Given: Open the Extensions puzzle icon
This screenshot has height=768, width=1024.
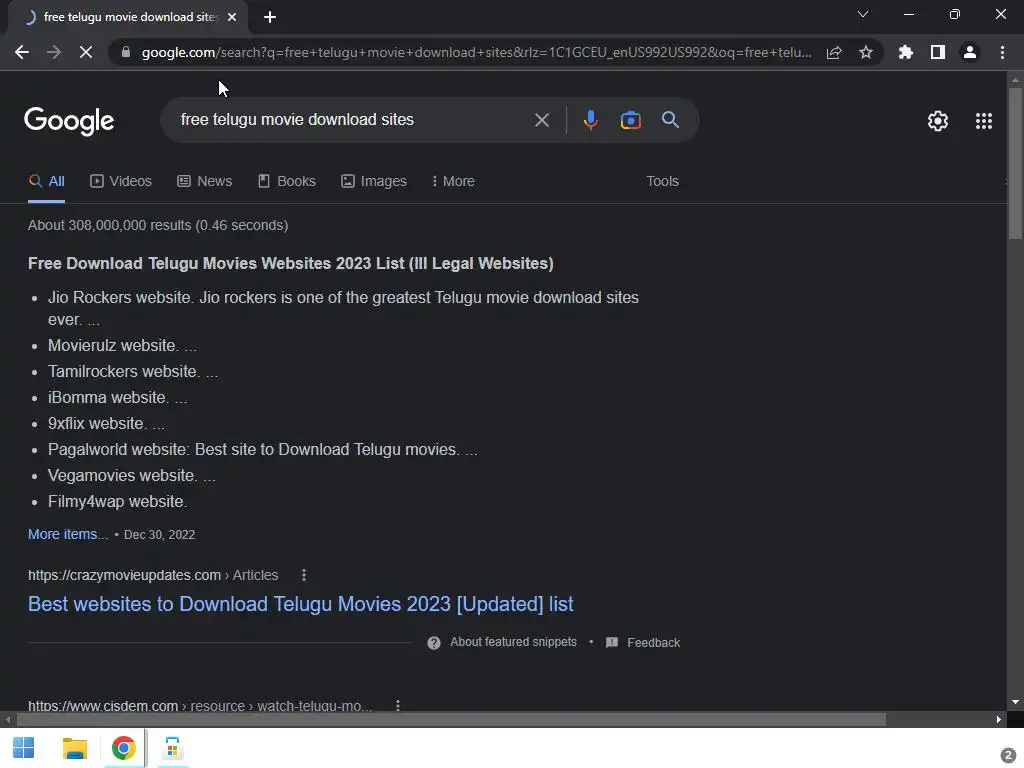Looking at the screenshot, I should [x=906, y=52].
